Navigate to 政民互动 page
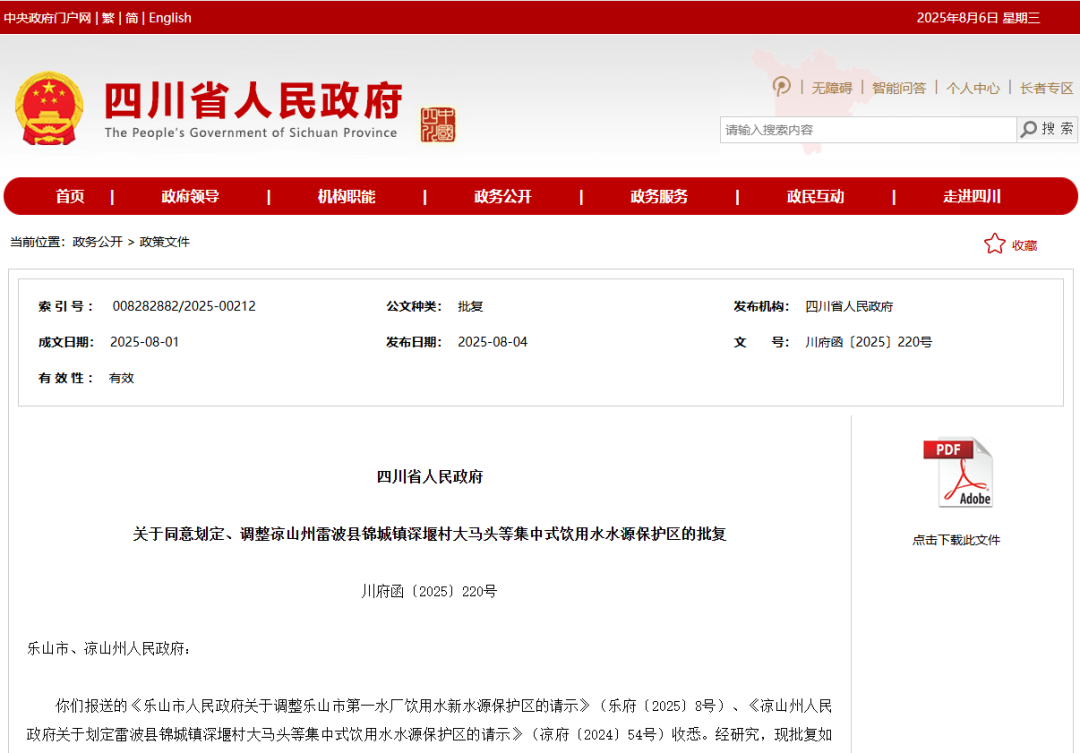 [x=815, y=197]
